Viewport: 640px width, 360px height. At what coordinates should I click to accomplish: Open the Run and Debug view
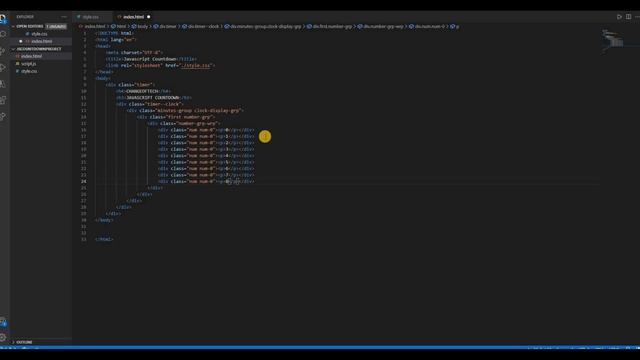coord(3,67)
